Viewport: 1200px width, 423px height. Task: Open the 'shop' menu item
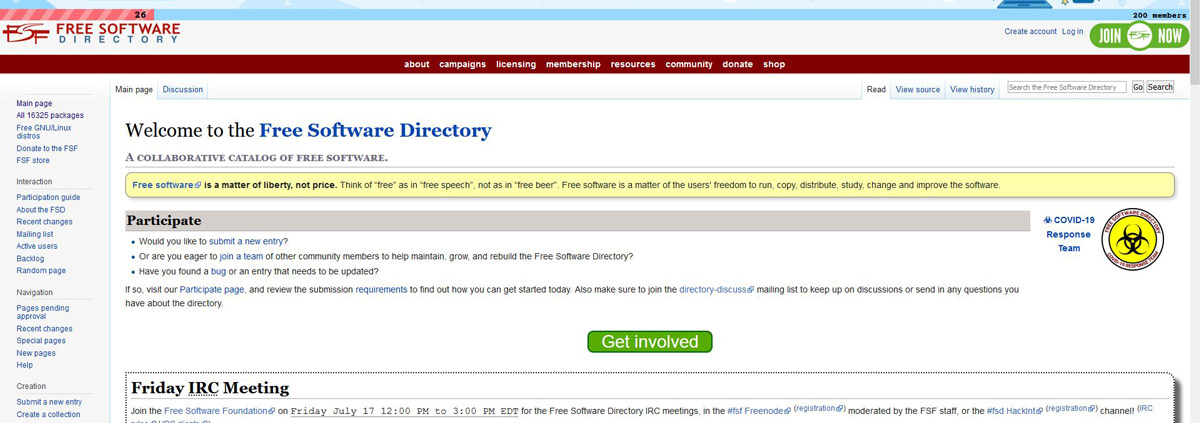[774, 64]
